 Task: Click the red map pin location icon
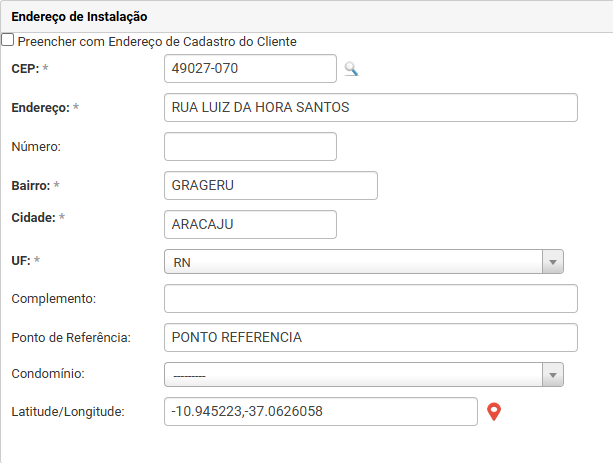point(493,412)
